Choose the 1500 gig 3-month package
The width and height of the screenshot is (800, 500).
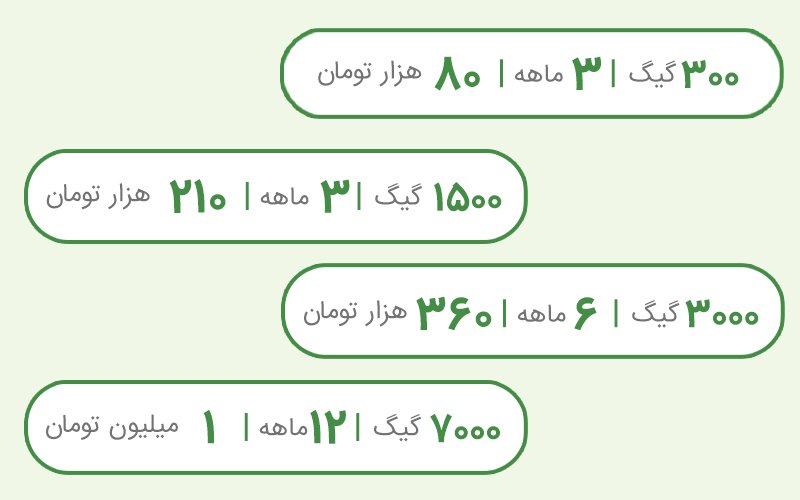pyautogui.click(x=276, y=196)
